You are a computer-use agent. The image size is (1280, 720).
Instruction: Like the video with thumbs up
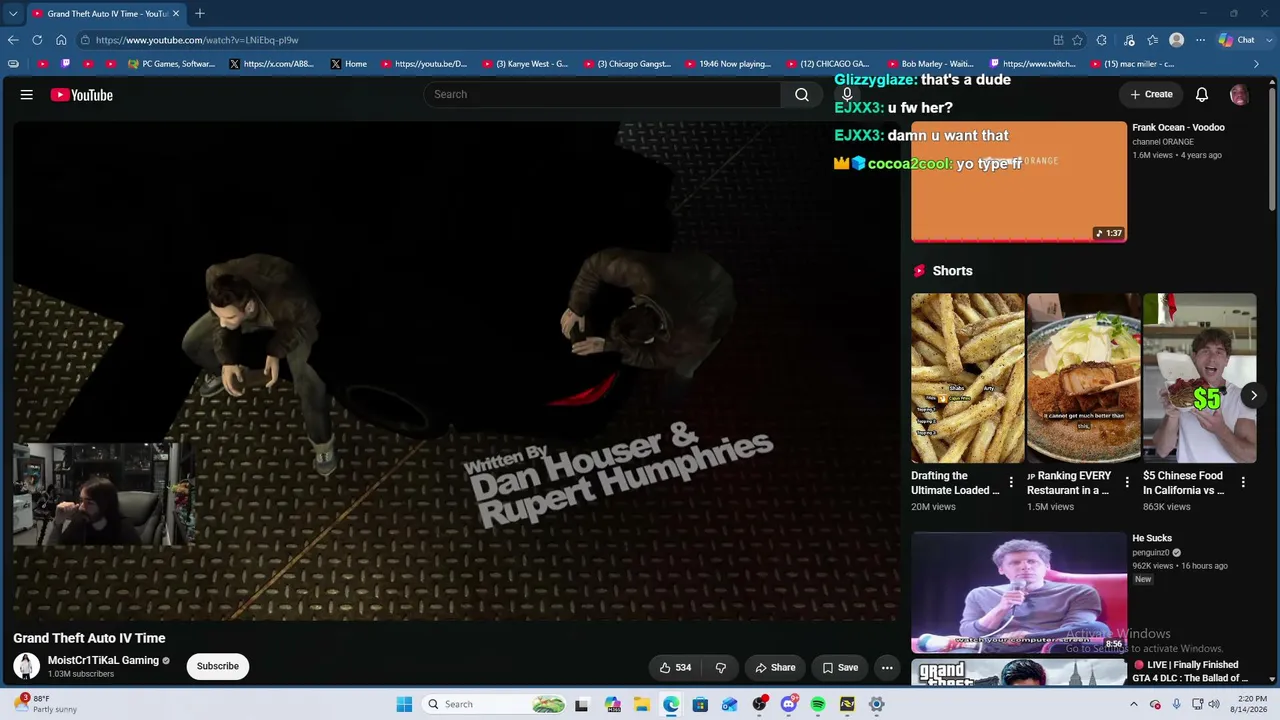coord(676,667)
